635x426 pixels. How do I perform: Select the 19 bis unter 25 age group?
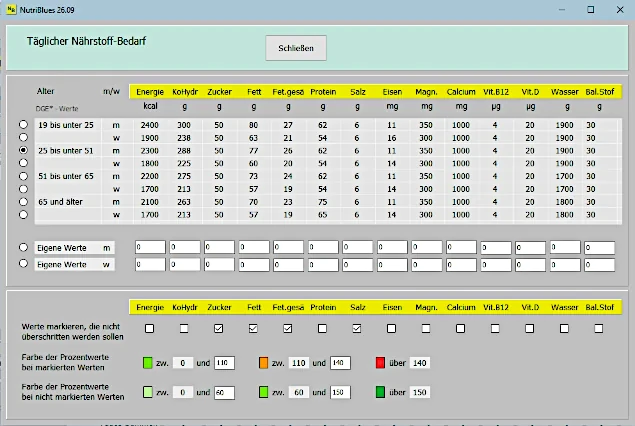[23, 124]
